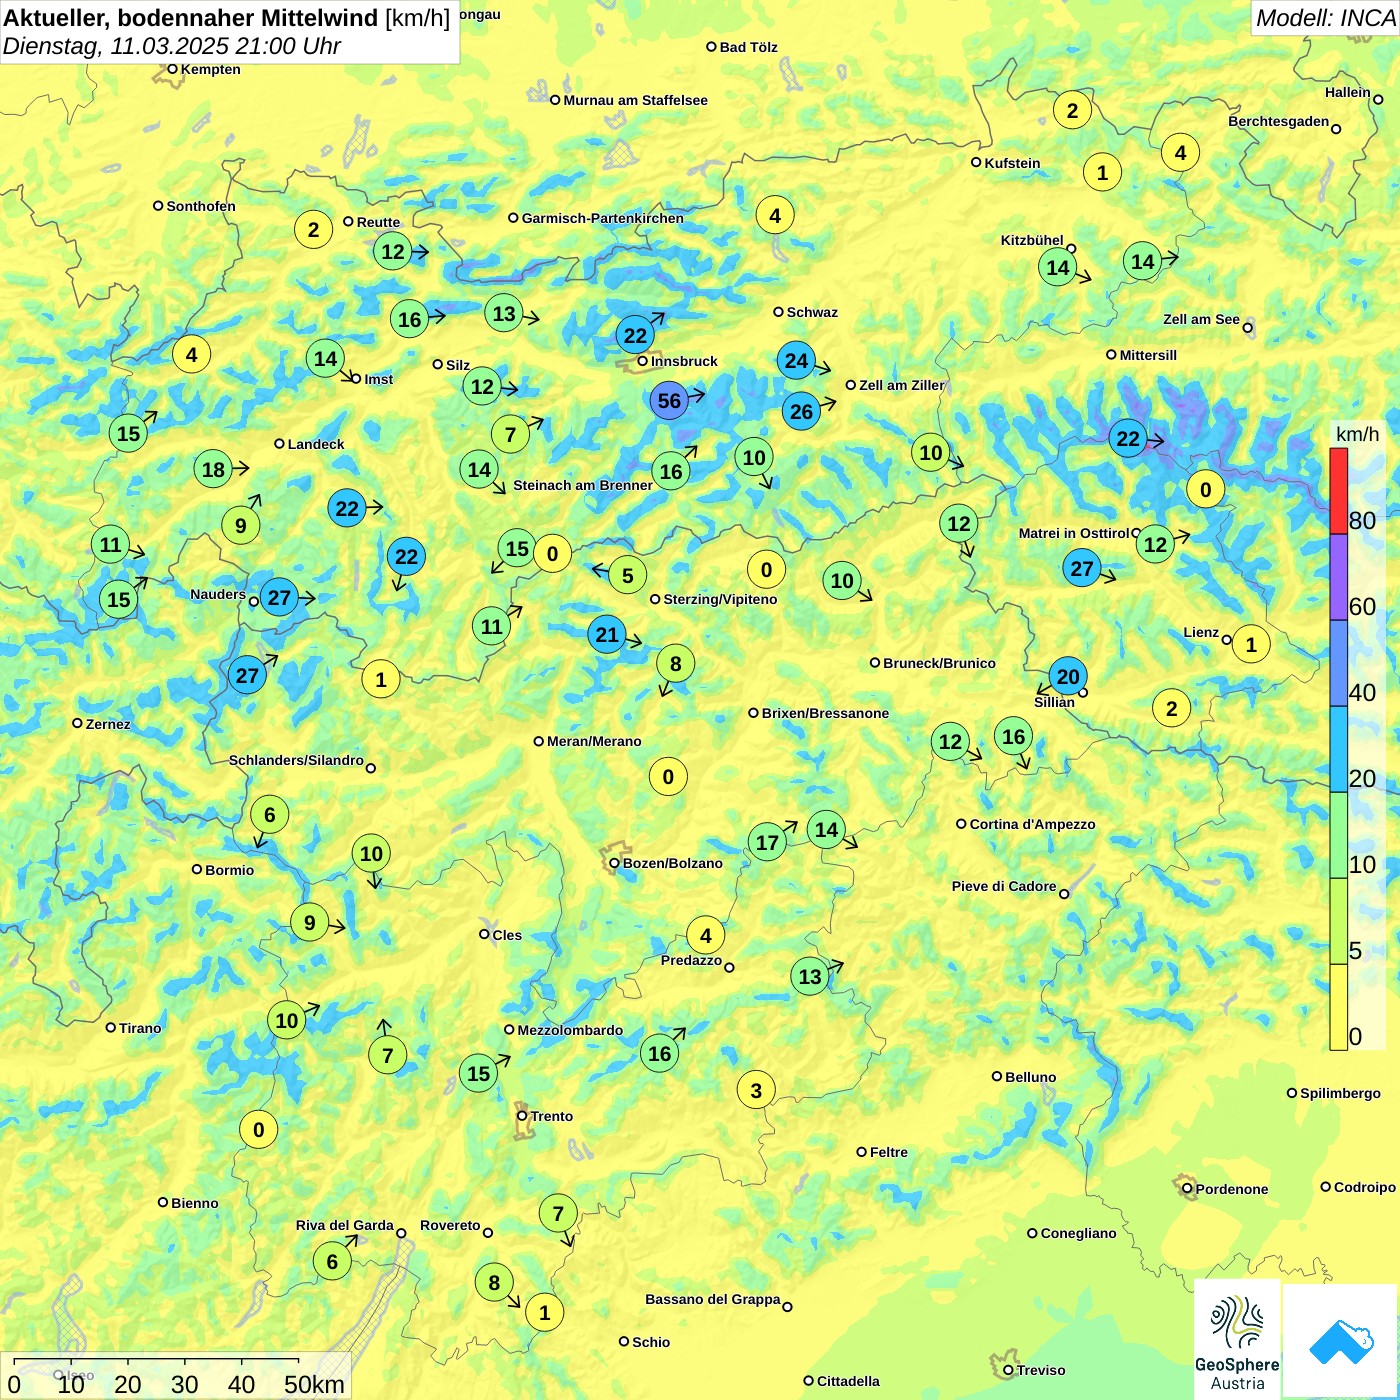Click the blue bird logo beside GeoSphere
This screenshot has width=1400, height=1400.
(1340, 1342)
